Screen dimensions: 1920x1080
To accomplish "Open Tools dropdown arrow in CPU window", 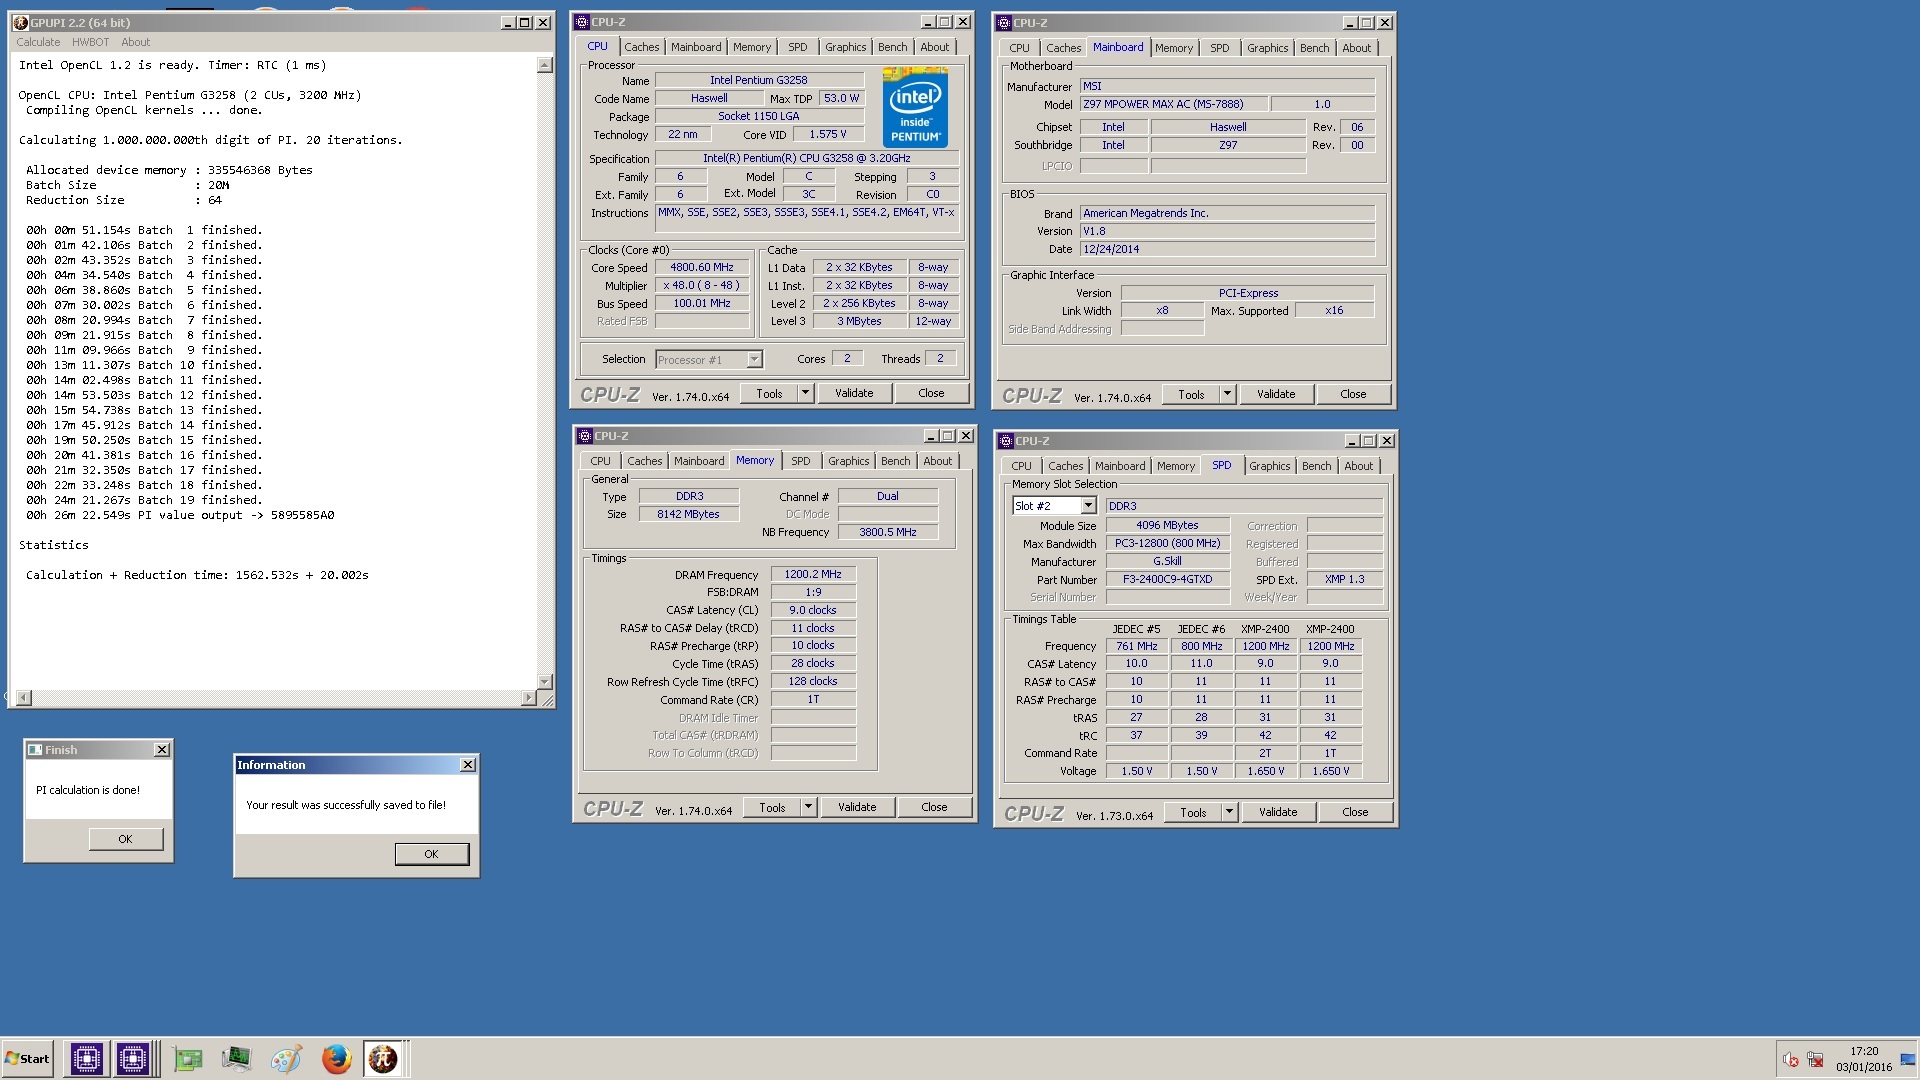I will (x=805, y=393).
